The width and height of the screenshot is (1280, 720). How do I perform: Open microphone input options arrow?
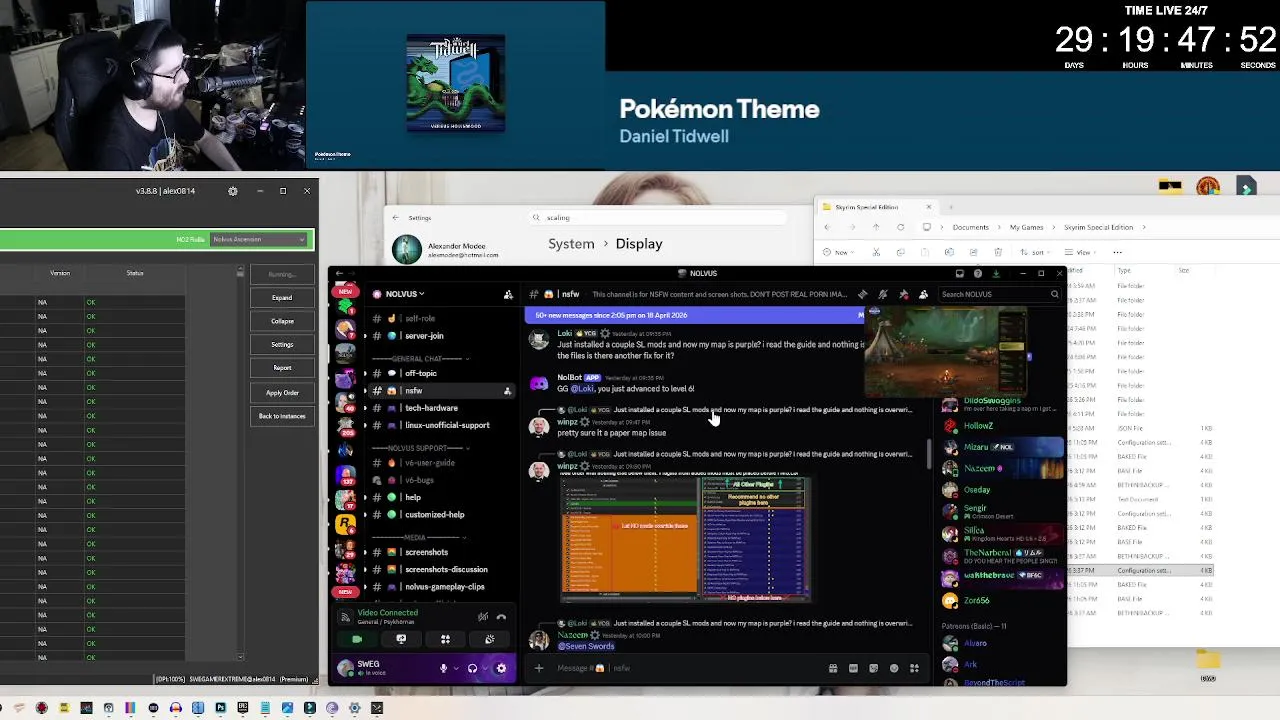456,668
